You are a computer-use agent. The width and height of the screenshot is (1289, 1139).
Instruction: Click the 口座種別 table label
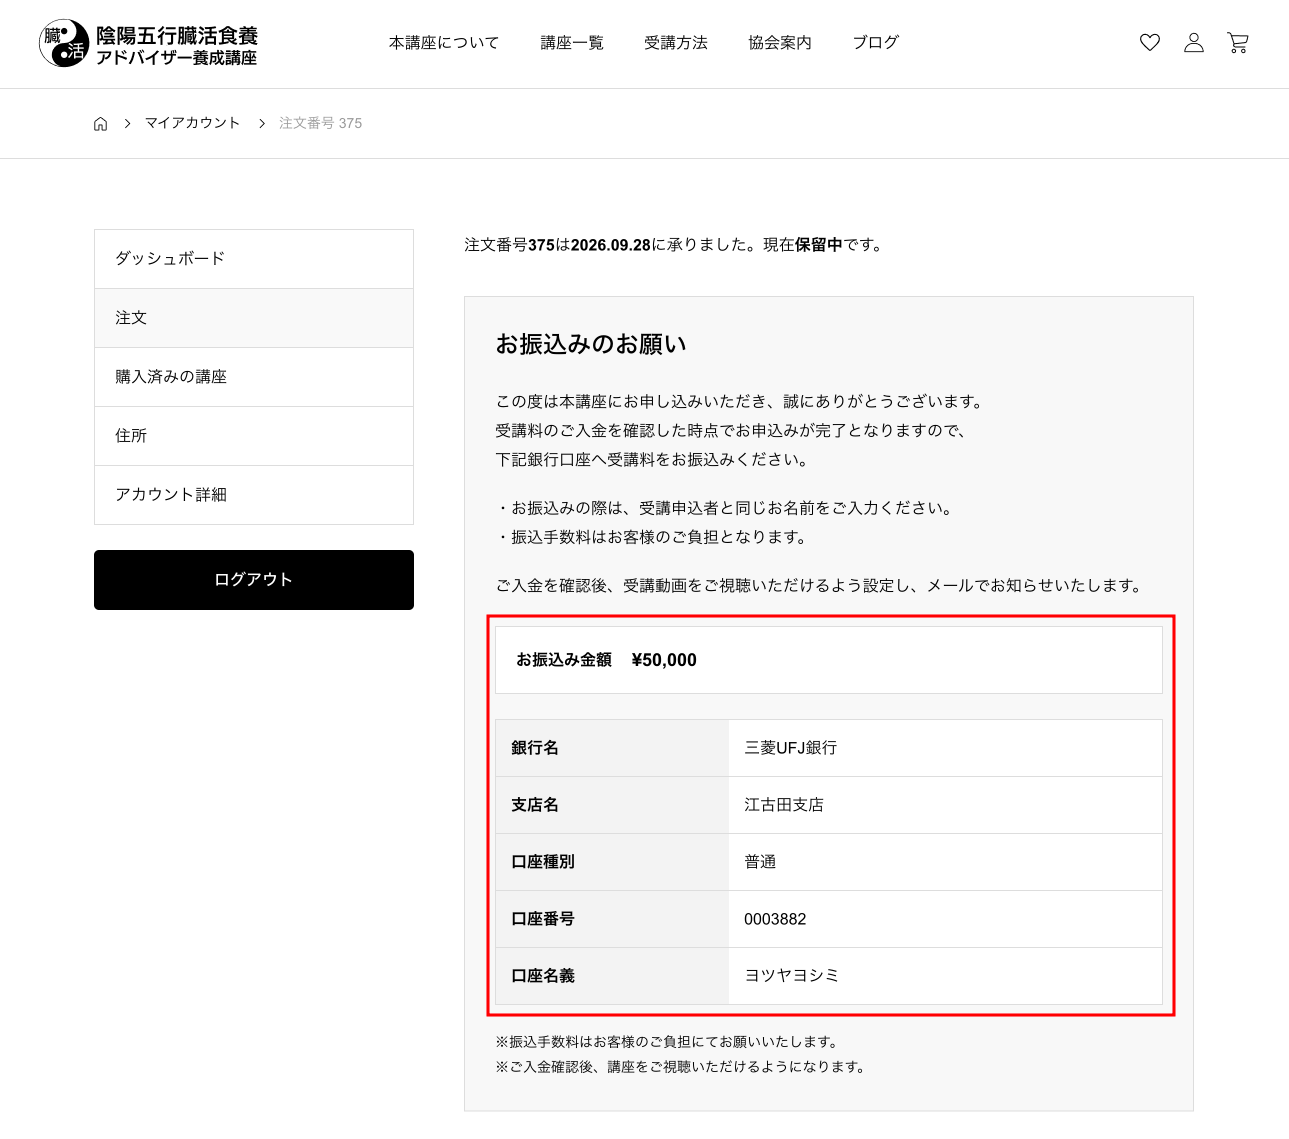pyautogui.click(x=543, y=862)
